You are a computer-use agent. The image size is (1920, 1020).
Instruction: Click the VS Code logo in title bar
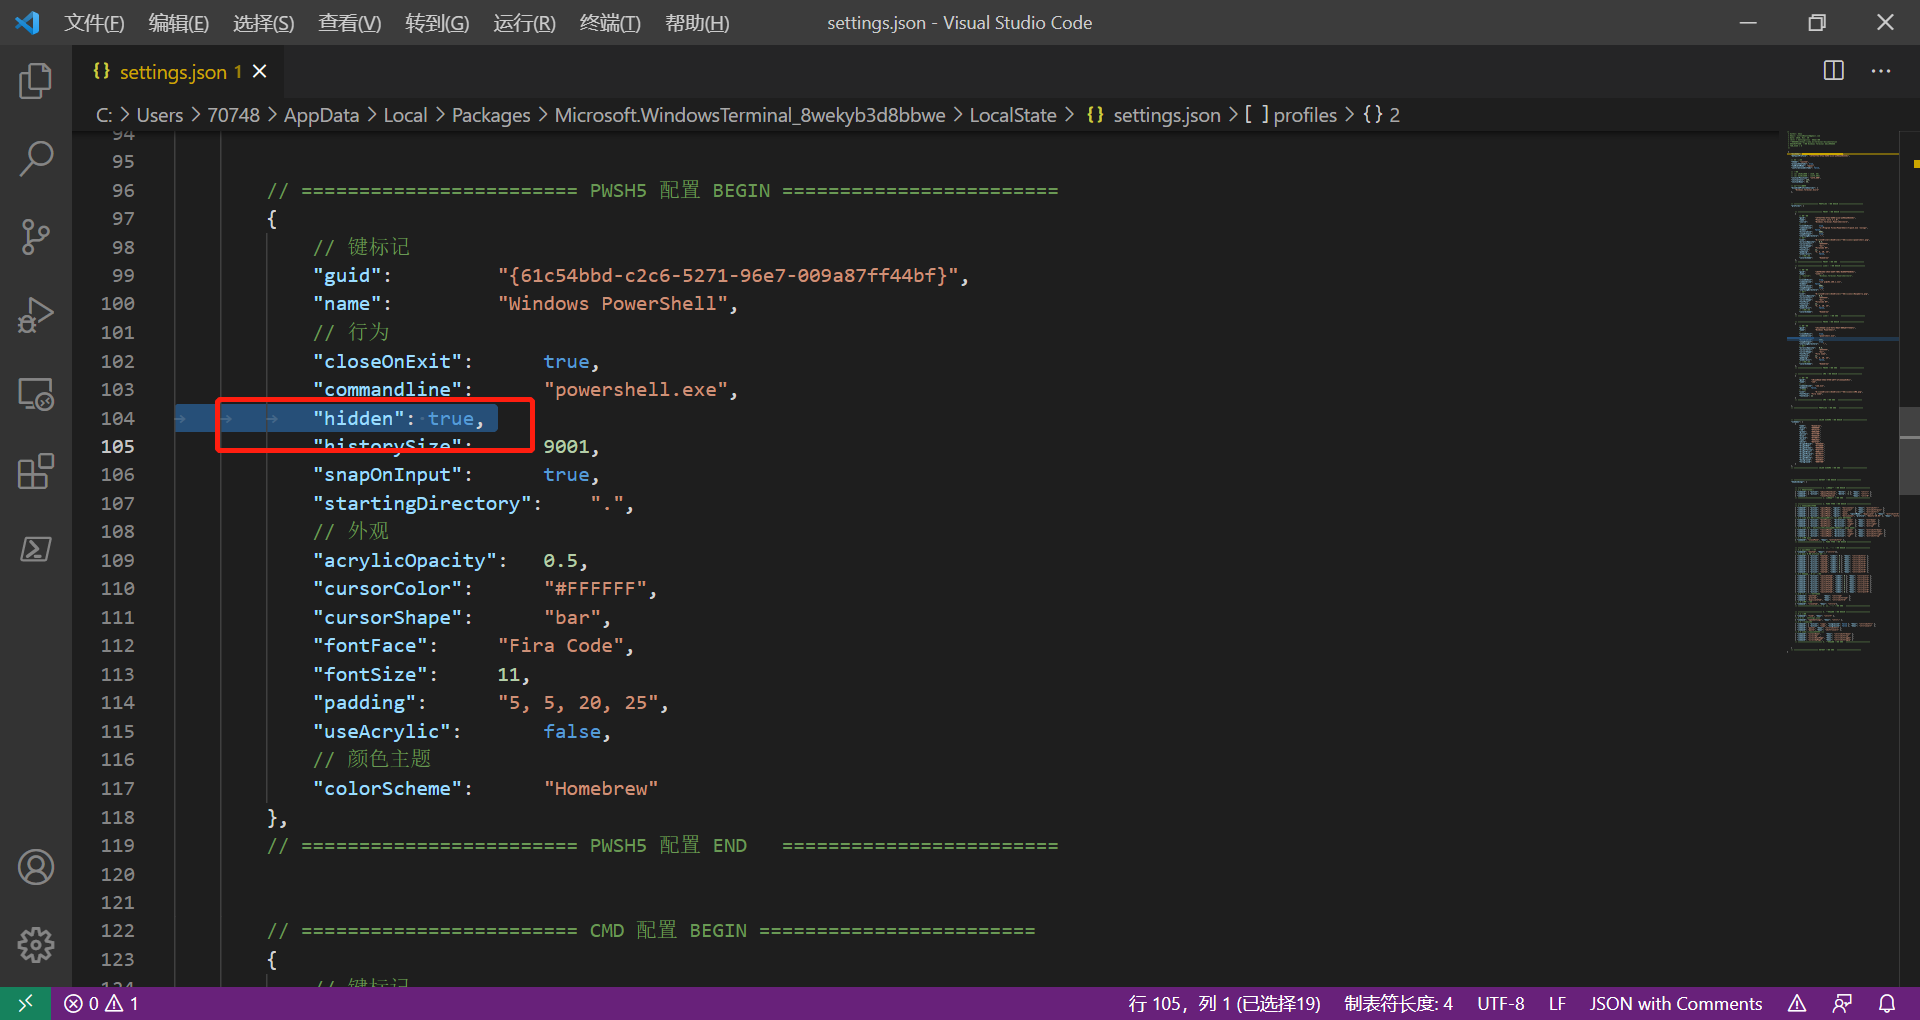28,22
